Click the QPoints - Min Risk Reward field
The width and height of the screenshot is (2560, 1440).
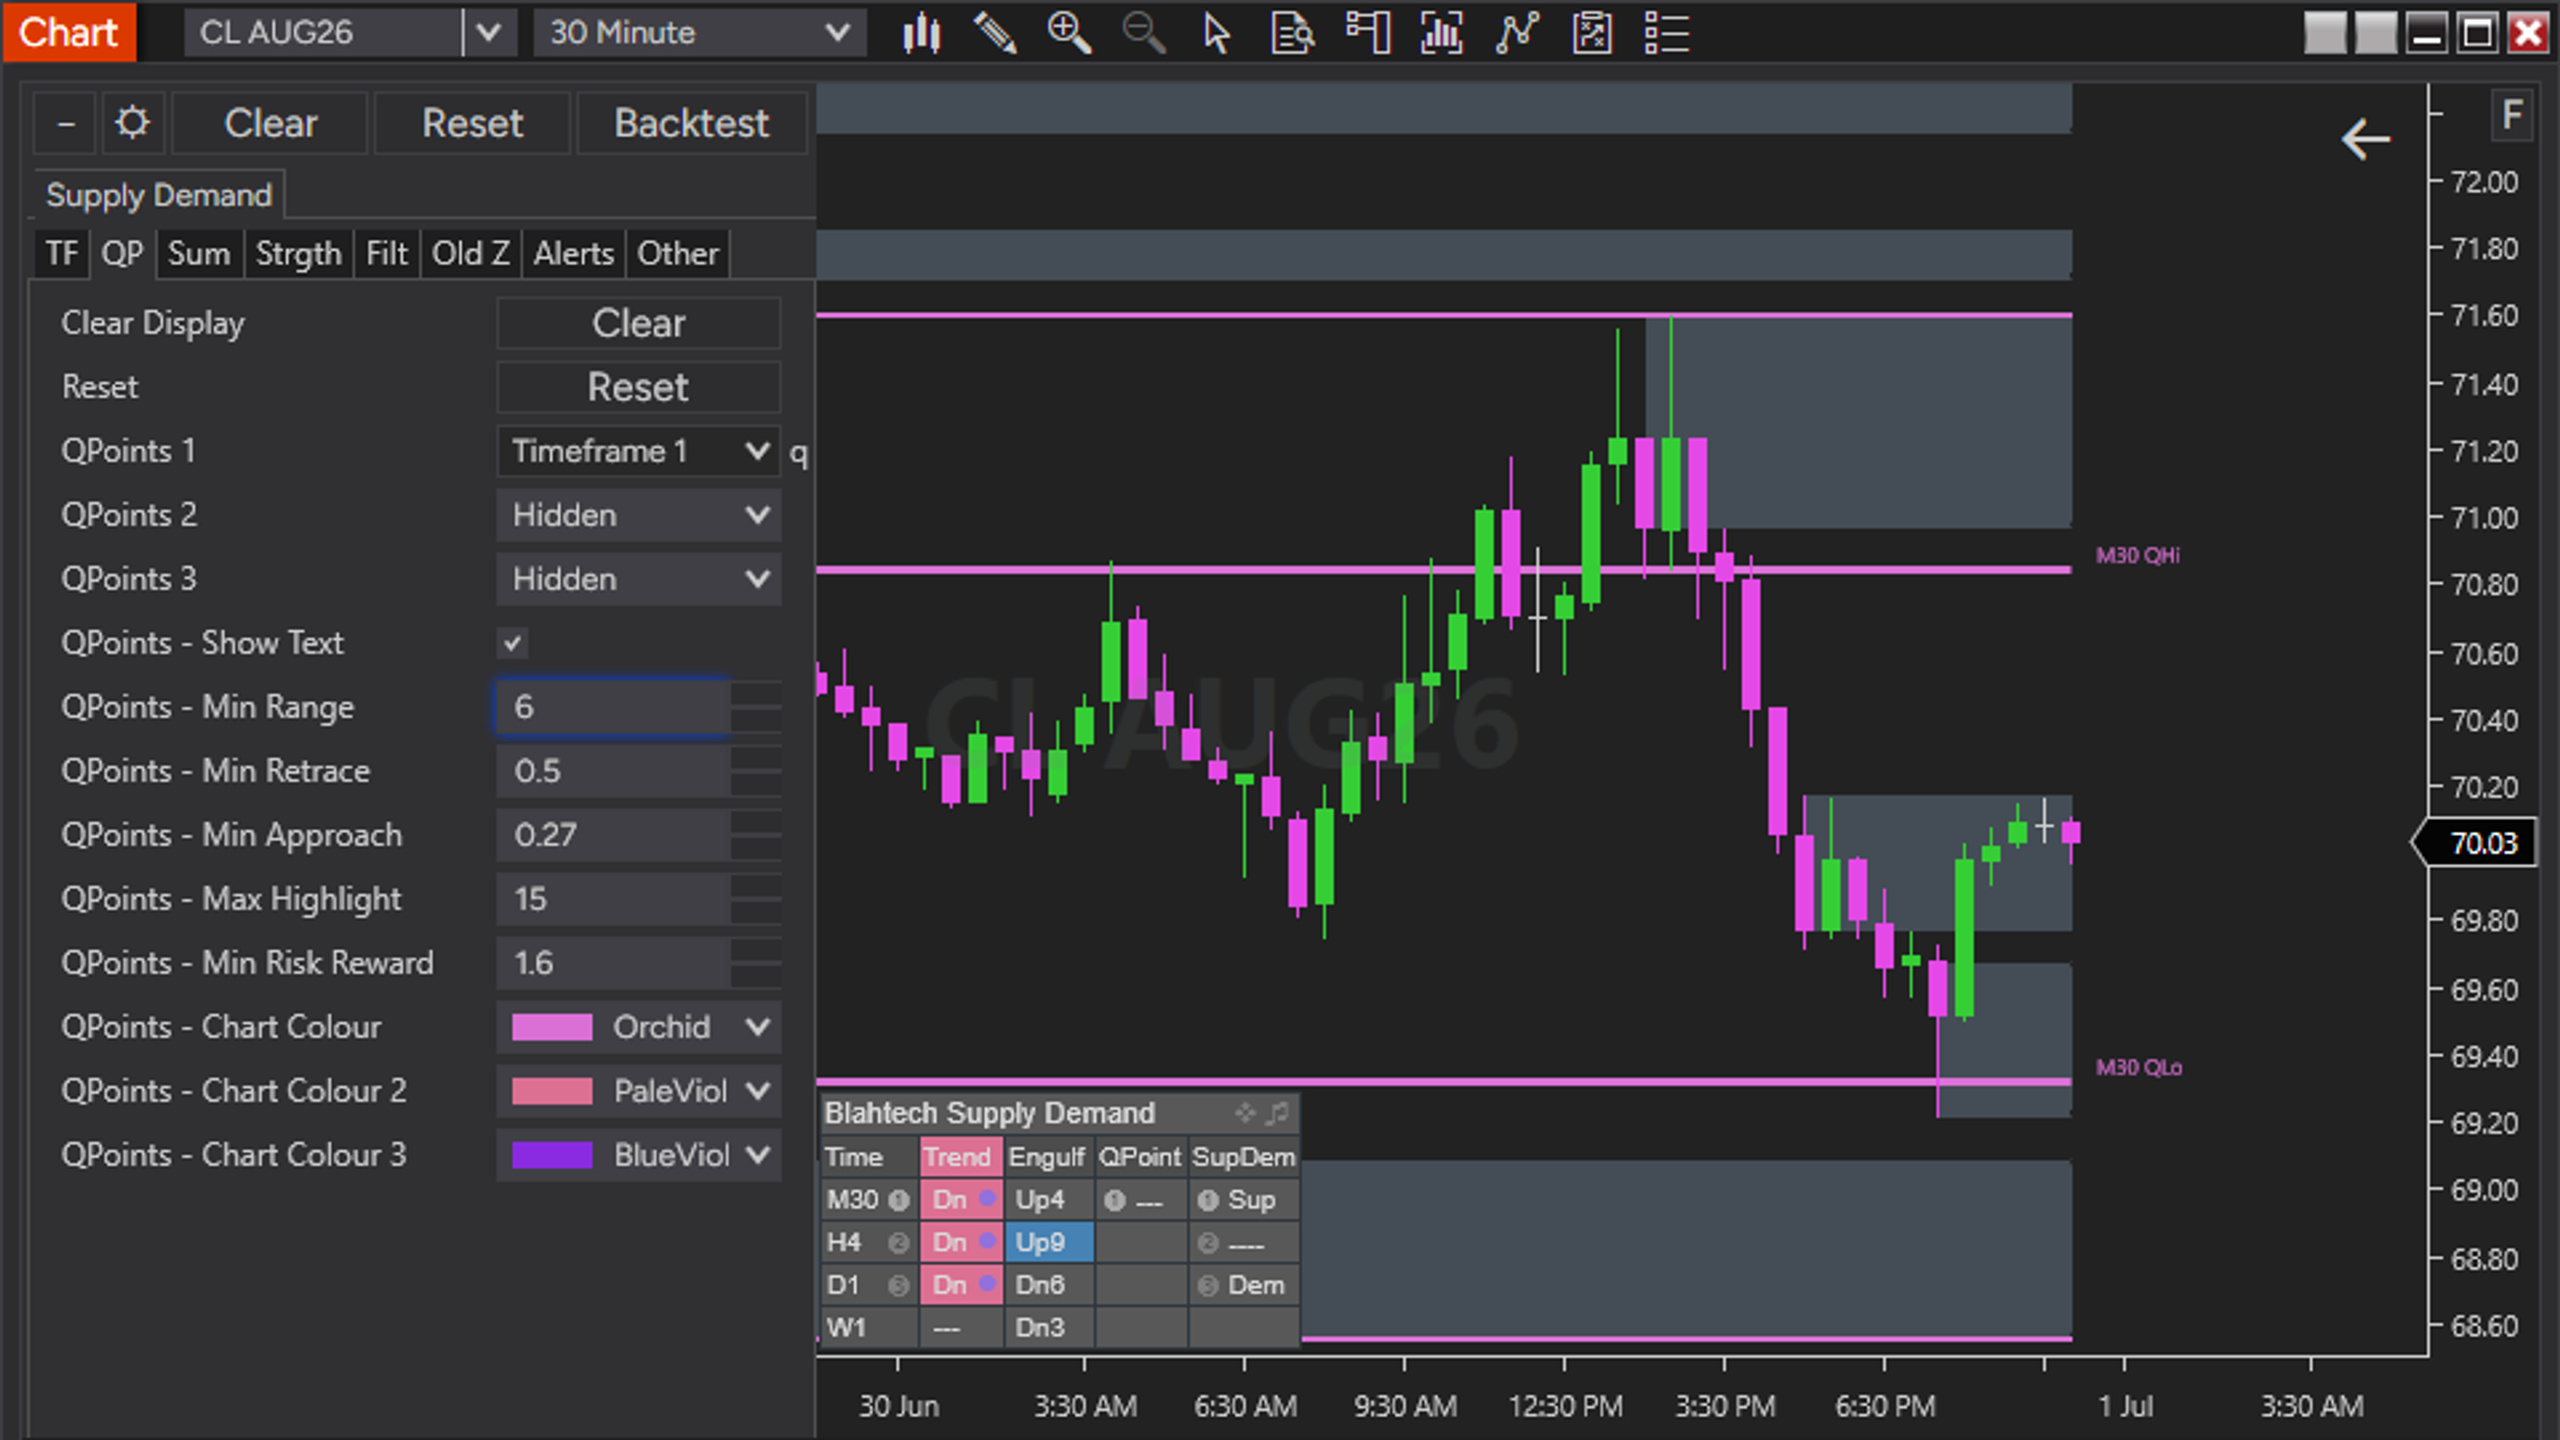click(614, 963)
